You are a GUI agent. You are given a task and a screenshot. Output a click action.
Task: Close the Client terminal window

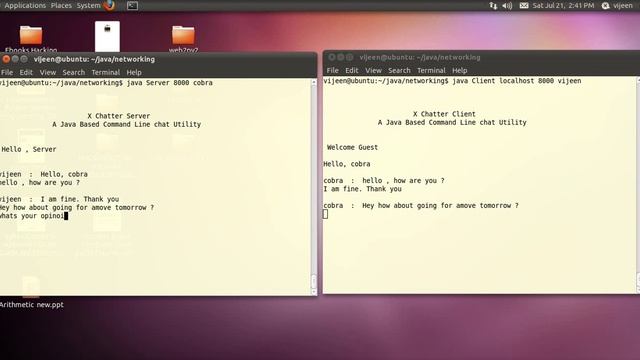pos(332,57)
